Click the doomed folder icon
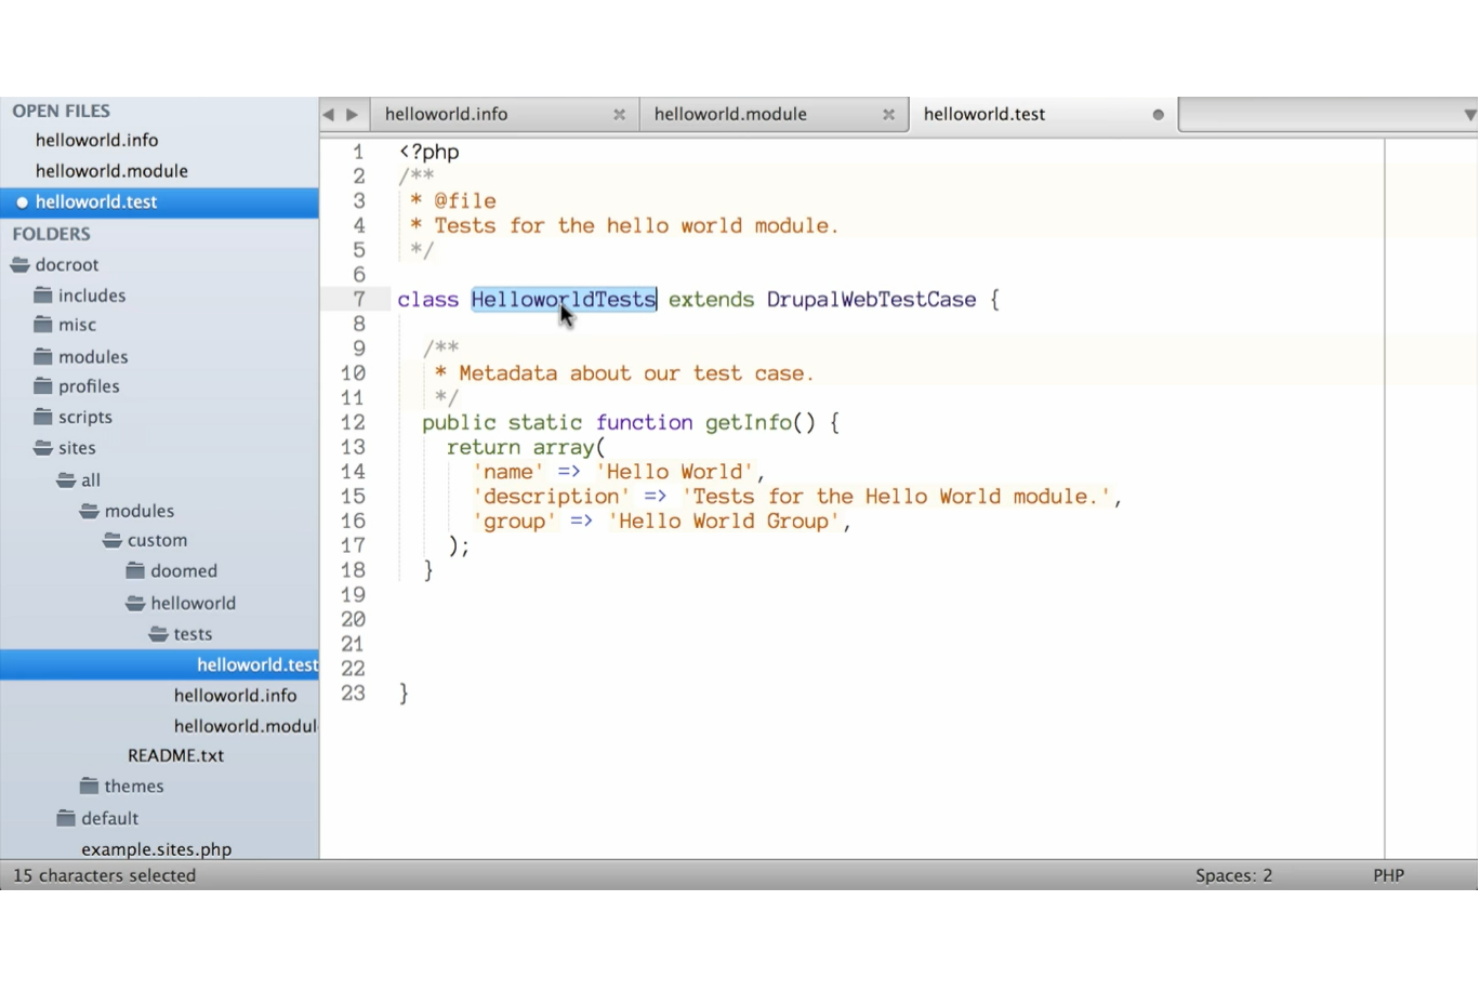The width and height of the screenshot is (1480, 987). 136,570
